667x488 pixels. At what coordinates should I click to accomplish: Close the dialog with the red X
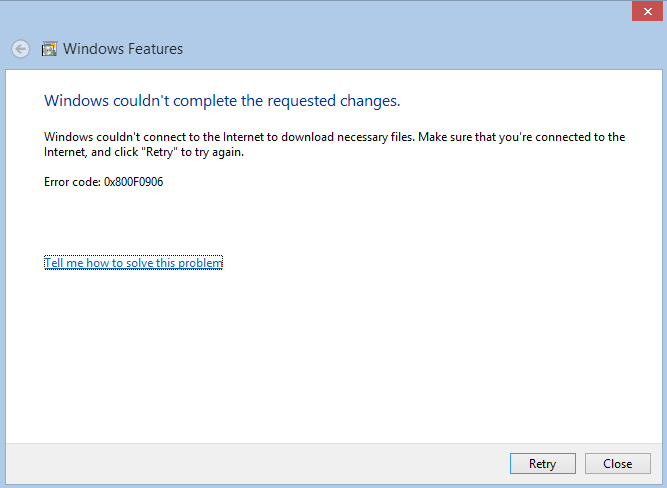[647, 11]
